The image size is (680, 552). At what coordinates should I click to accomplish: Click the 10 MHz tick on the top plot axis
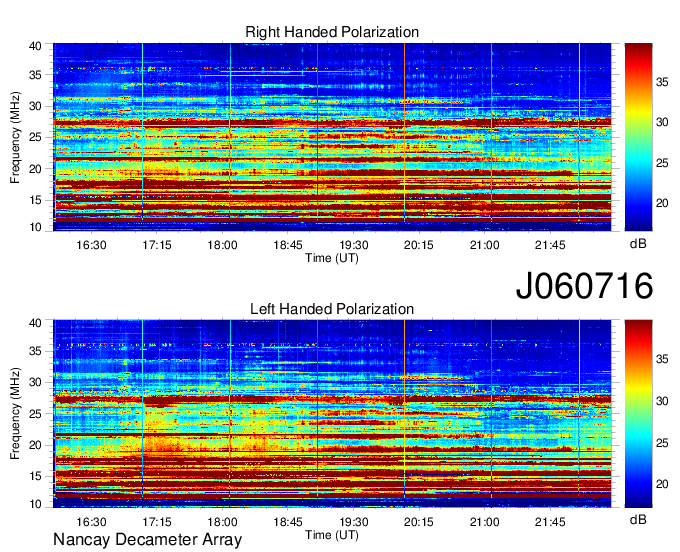point(35,227)
